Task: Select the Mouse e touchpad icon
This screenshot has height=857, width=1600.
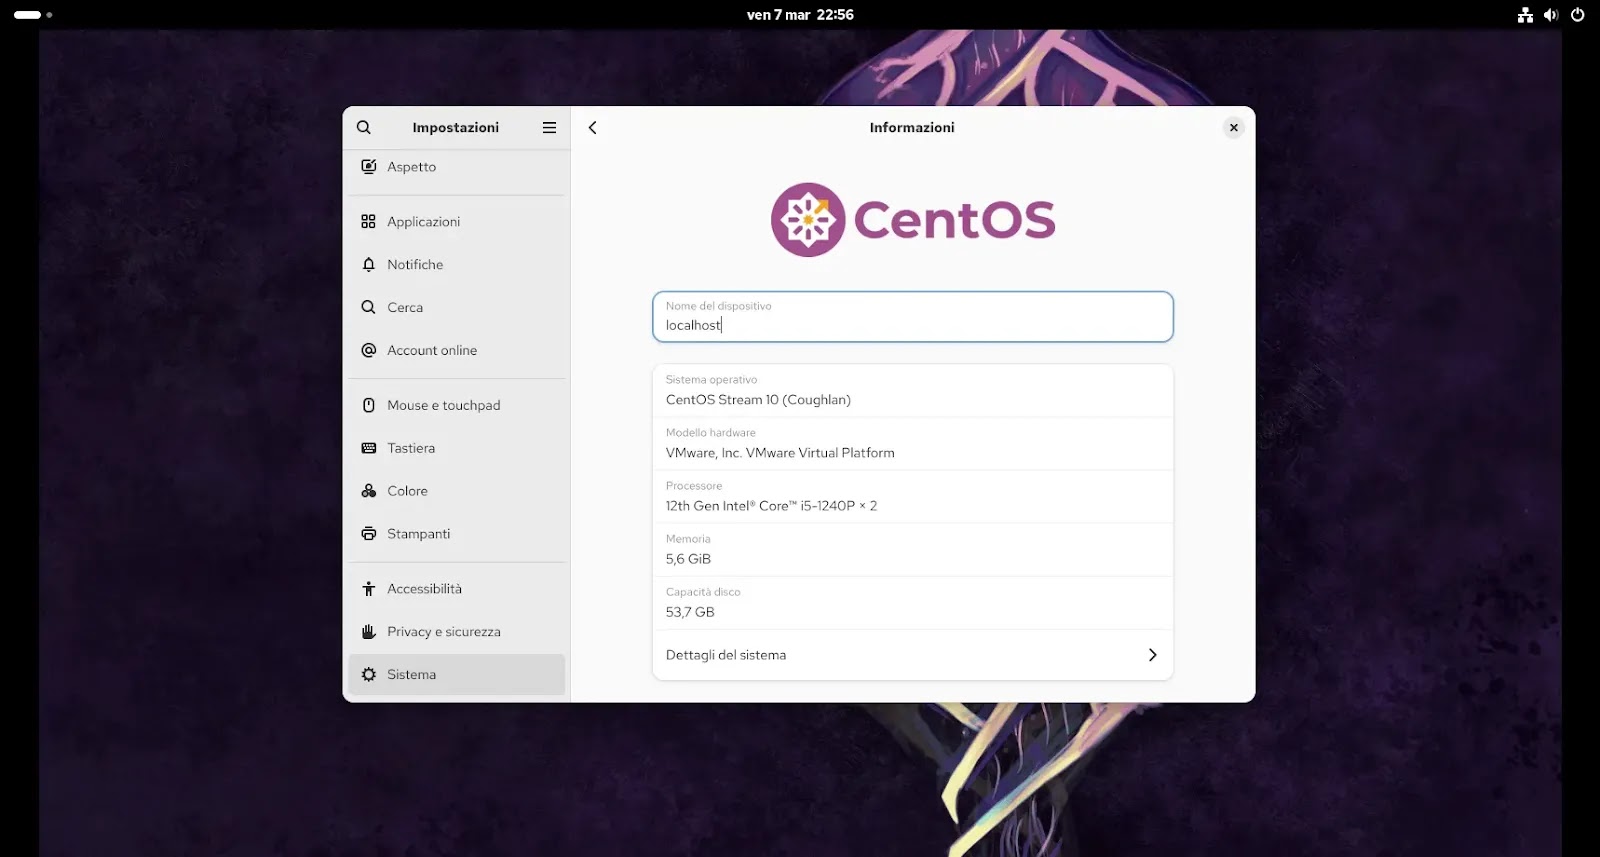Action: (369, 406)
